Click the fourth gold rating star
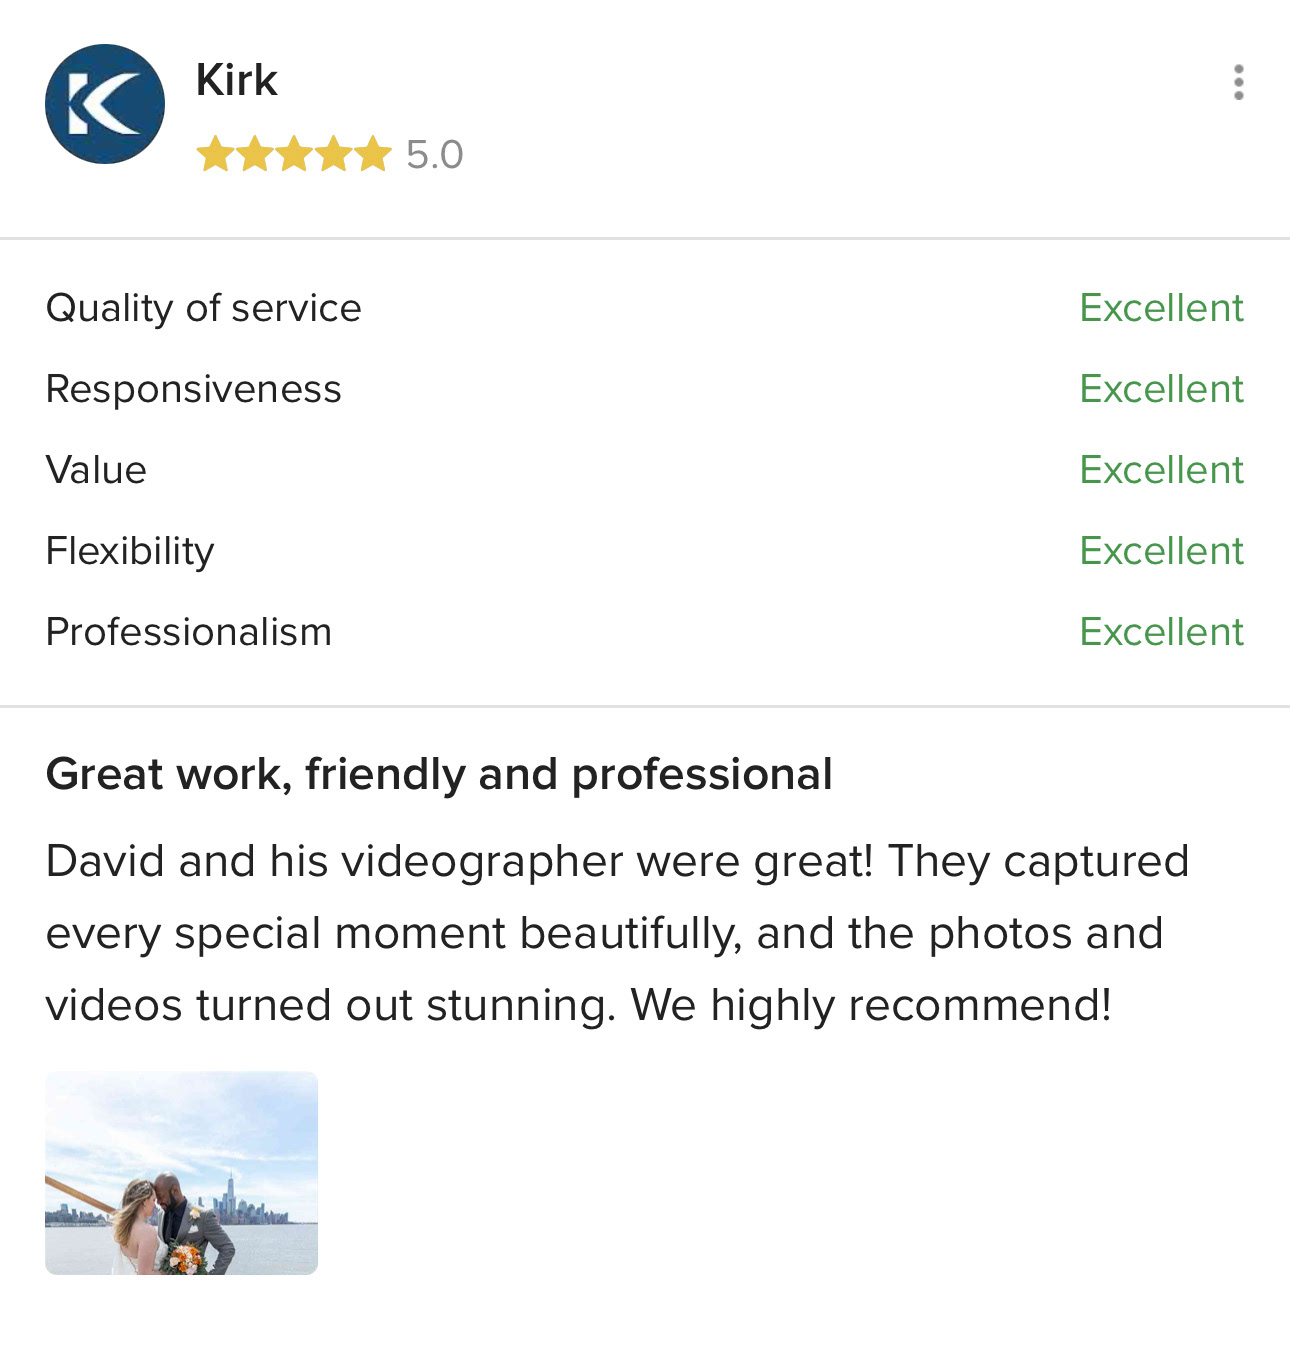 [x=333, y=155]
